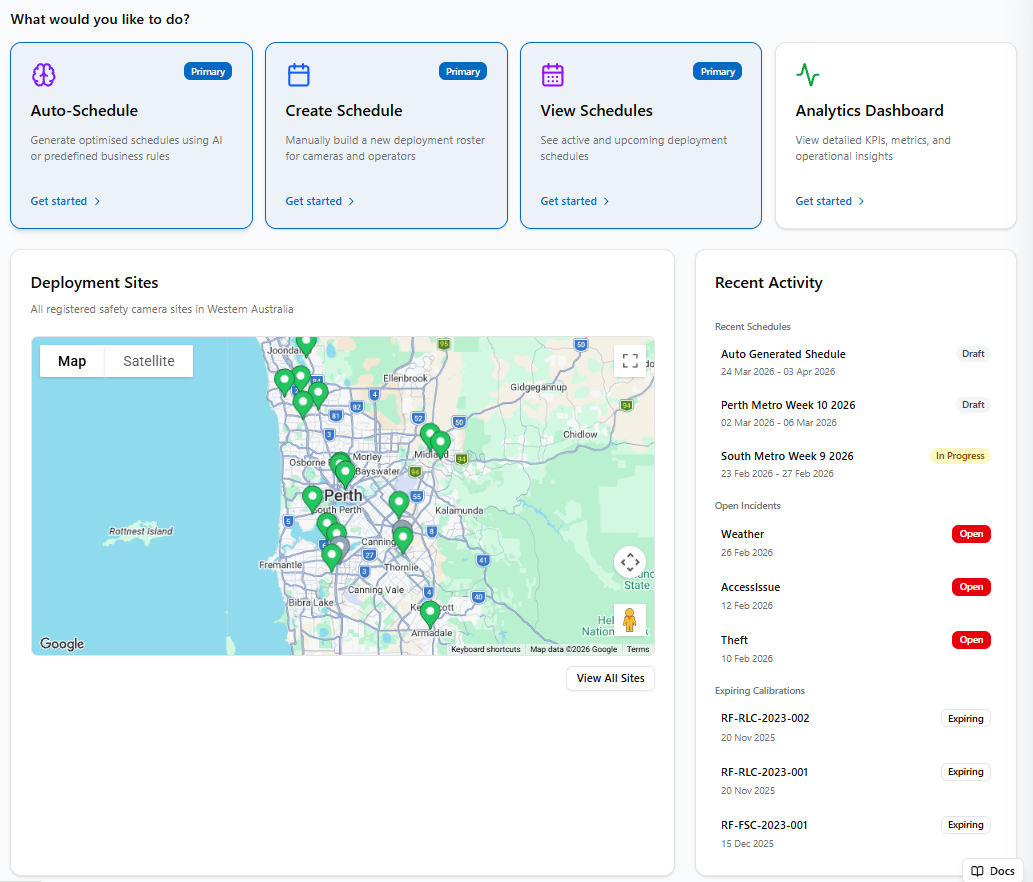This screenshot has width=1033, height=882.
Task: Select the green site marker near Armadale
Action: click(x=430, y=614)
